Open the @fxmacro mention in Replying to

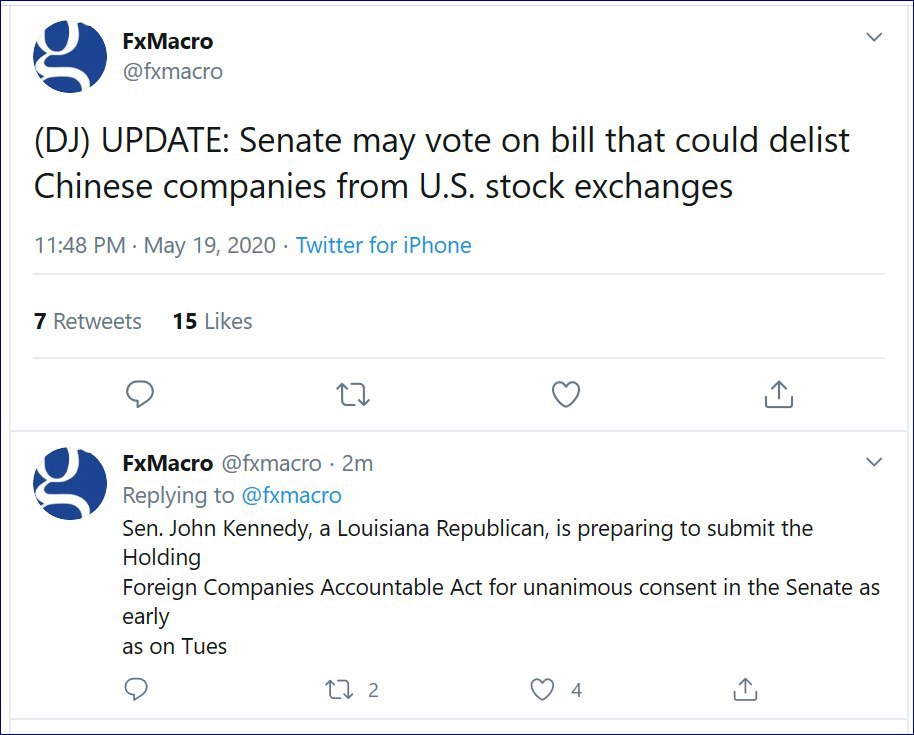point(291,495)
